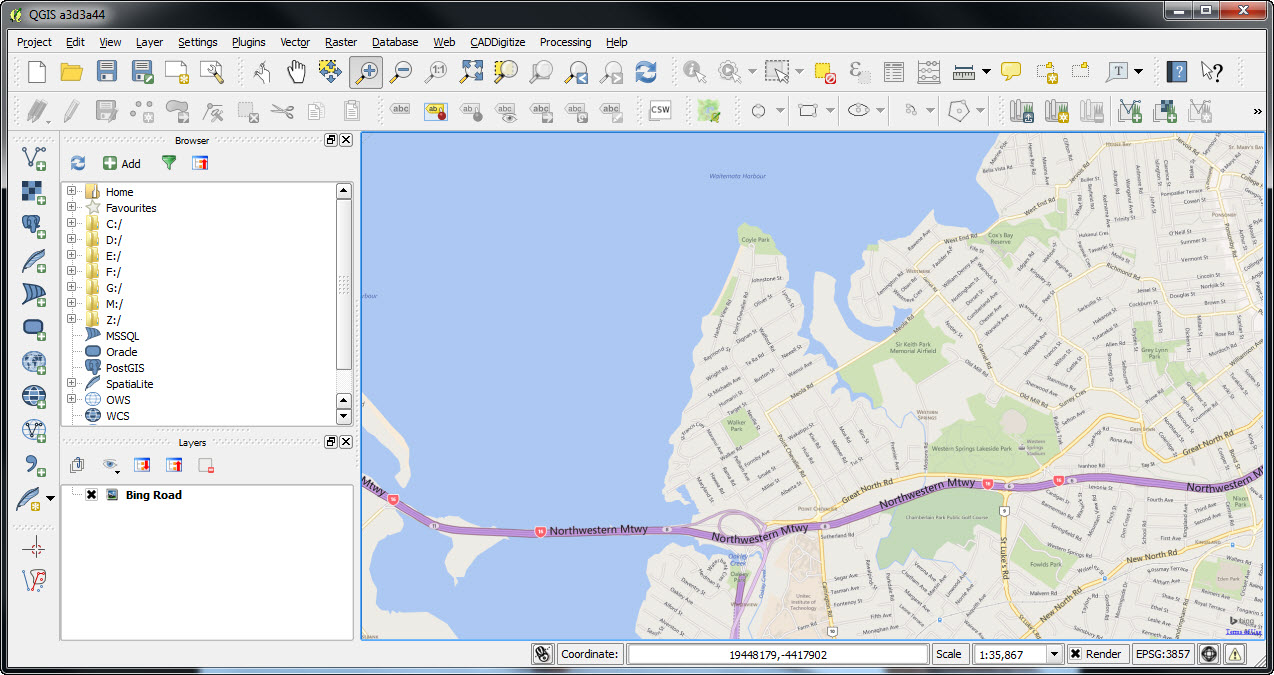Click the CSW catalog search icon
This screenshot has width=1274, height=675.
coord(659,110)
